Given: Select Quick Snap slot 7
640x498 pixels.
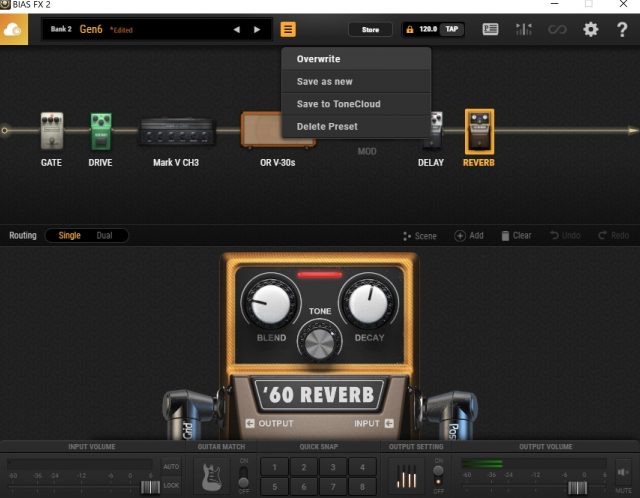Looking at the screenshot, I should [333, 487].
